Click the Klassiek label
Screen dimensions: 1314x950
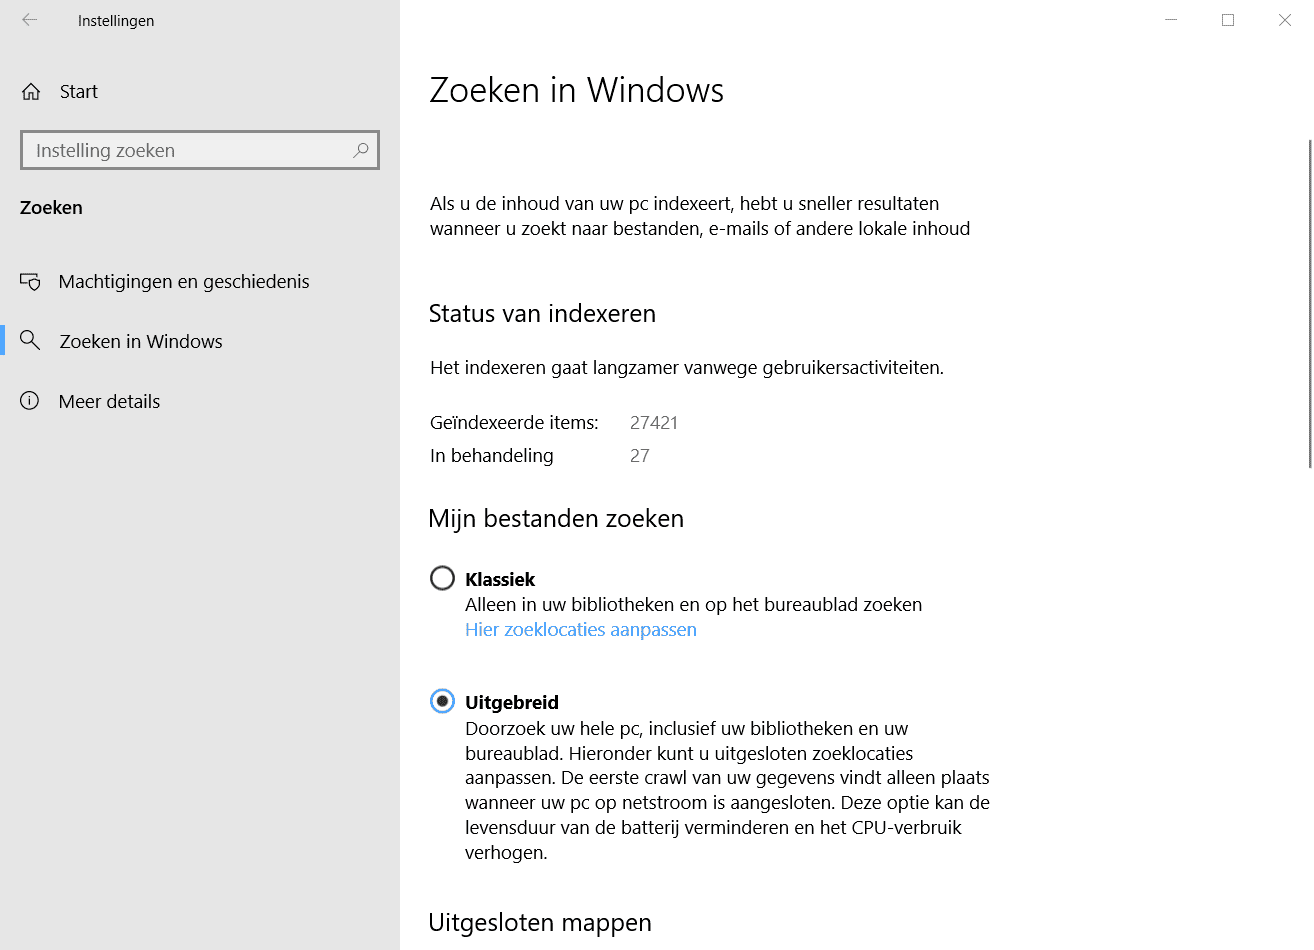tap(500, 579)
